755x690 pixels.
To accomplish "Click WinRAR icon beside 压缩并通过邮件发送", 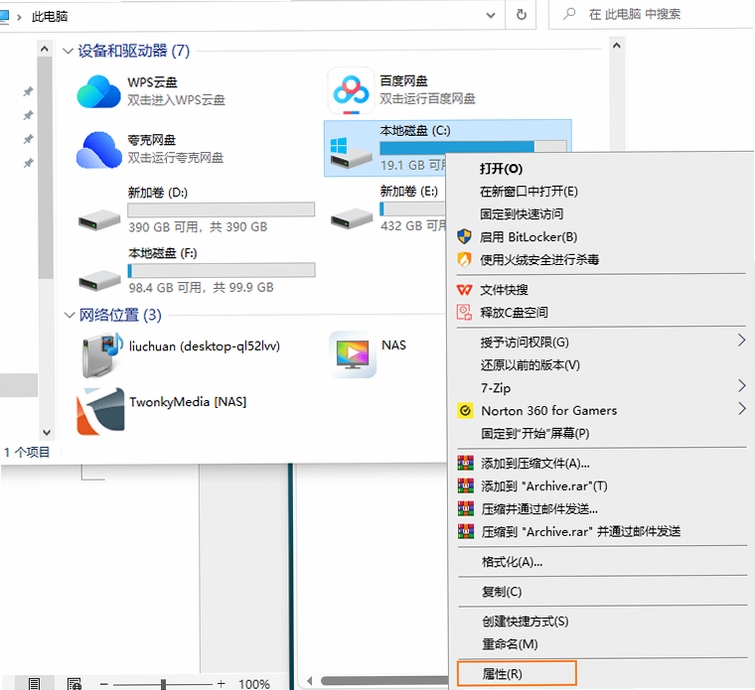I will [x=465, y=508].
